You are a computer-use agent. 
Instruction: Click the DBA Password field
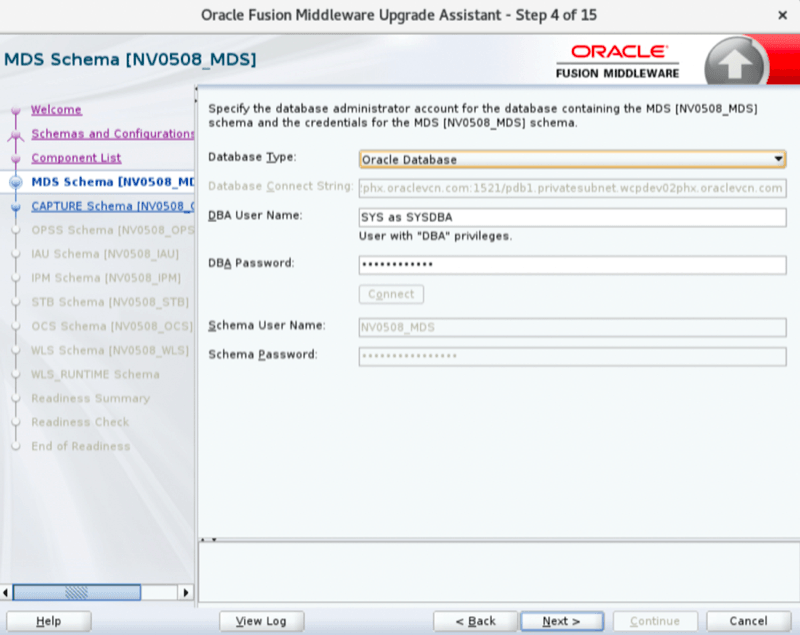pos(572,265)
